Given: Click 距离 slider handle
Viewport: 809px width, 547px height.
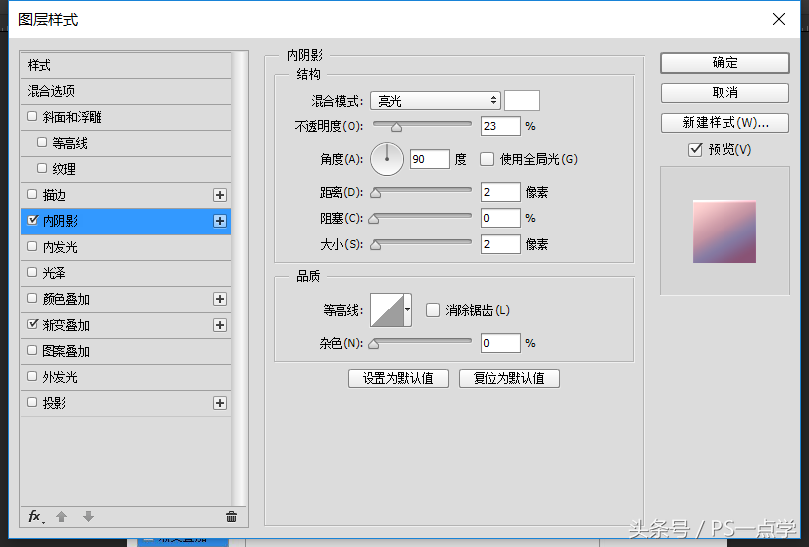Looking at the screenshot, I should (376, 193).
